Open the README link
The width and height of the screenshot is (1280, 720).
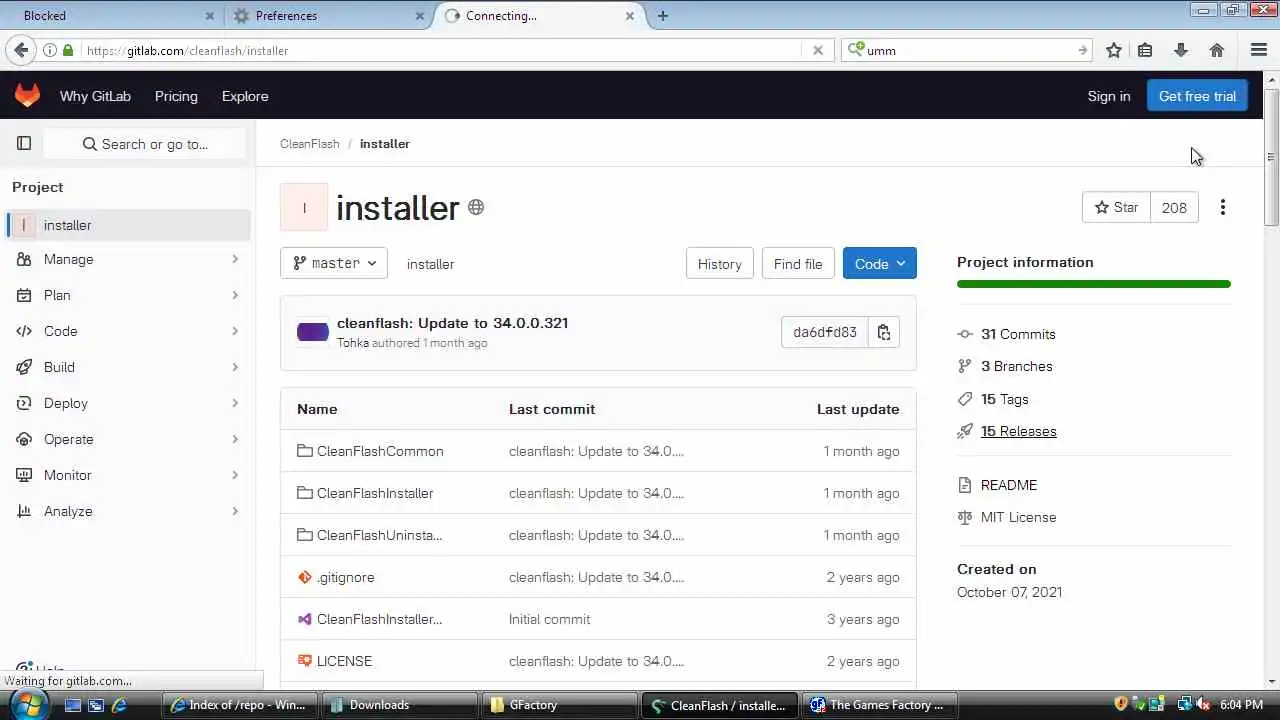pyautogui.click(x=1008, y=485)
